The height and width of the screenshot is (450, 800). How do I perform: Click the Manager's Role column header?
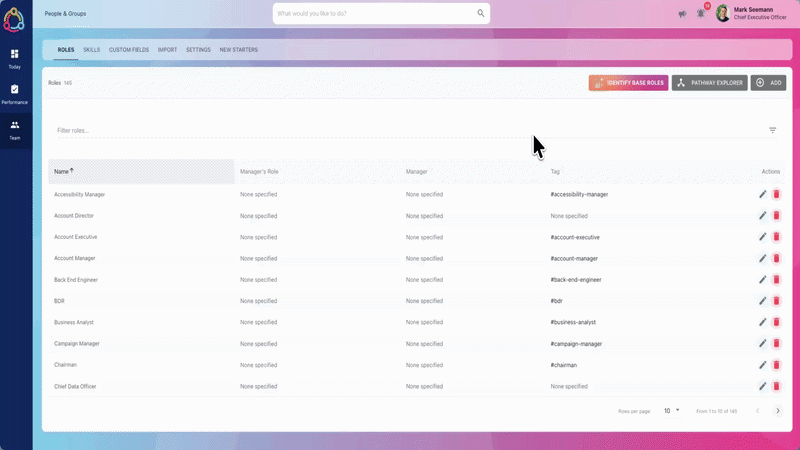[x=259, y=171]
